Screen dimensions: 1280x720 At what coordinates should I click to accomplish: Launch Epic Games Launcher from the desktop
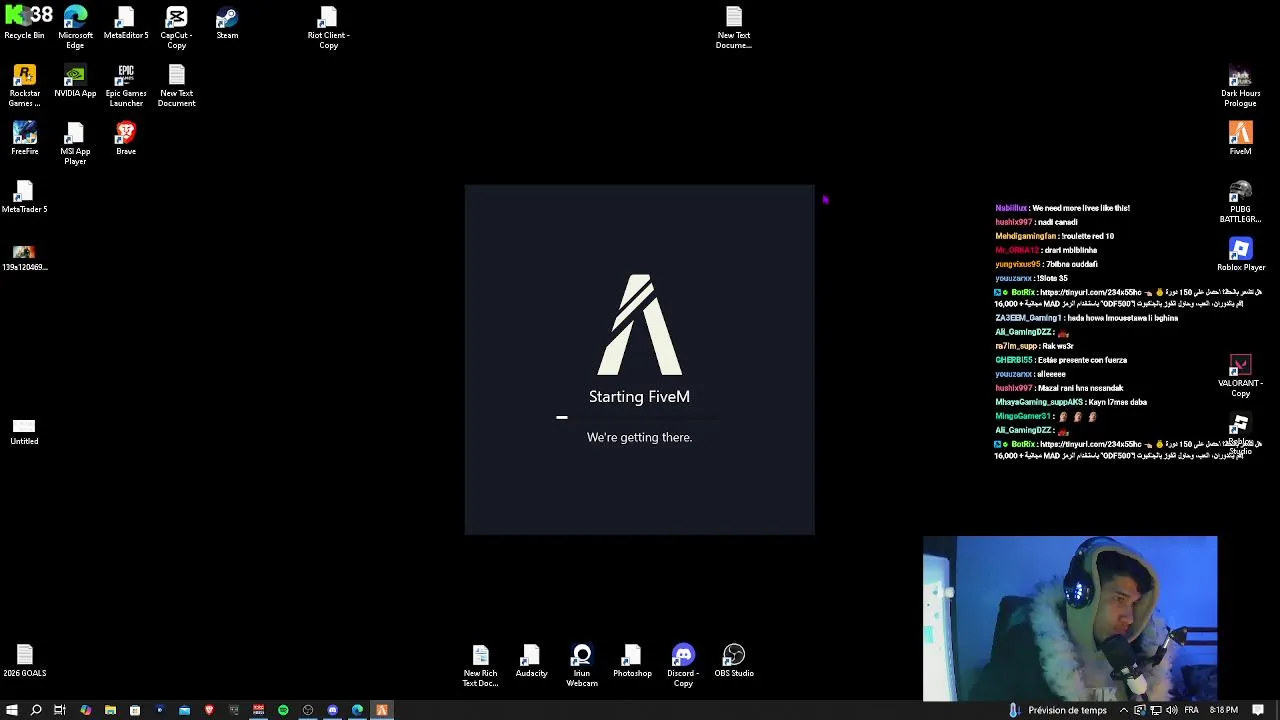tap(126, 86)
